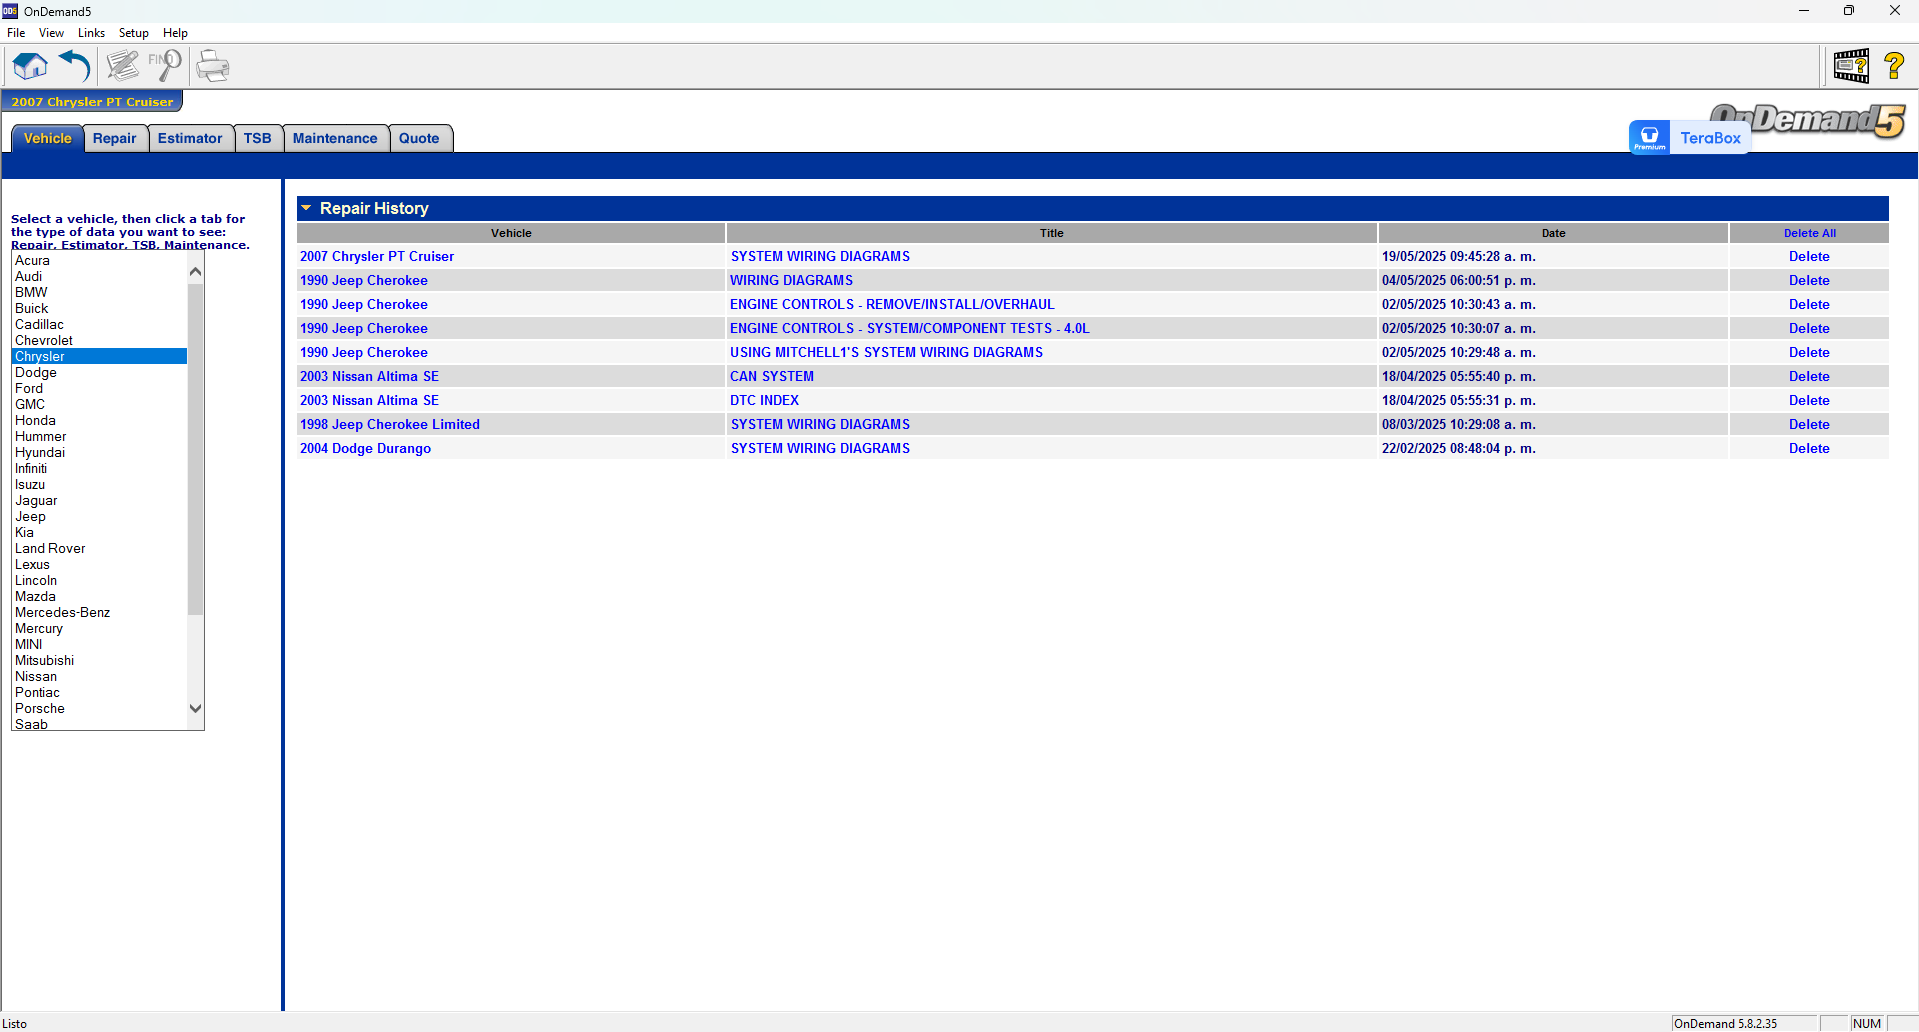Click the yellow question mark Help icon
Image resolution: width=1919 pixels, height=1032 pixels.
point(1893,67)
